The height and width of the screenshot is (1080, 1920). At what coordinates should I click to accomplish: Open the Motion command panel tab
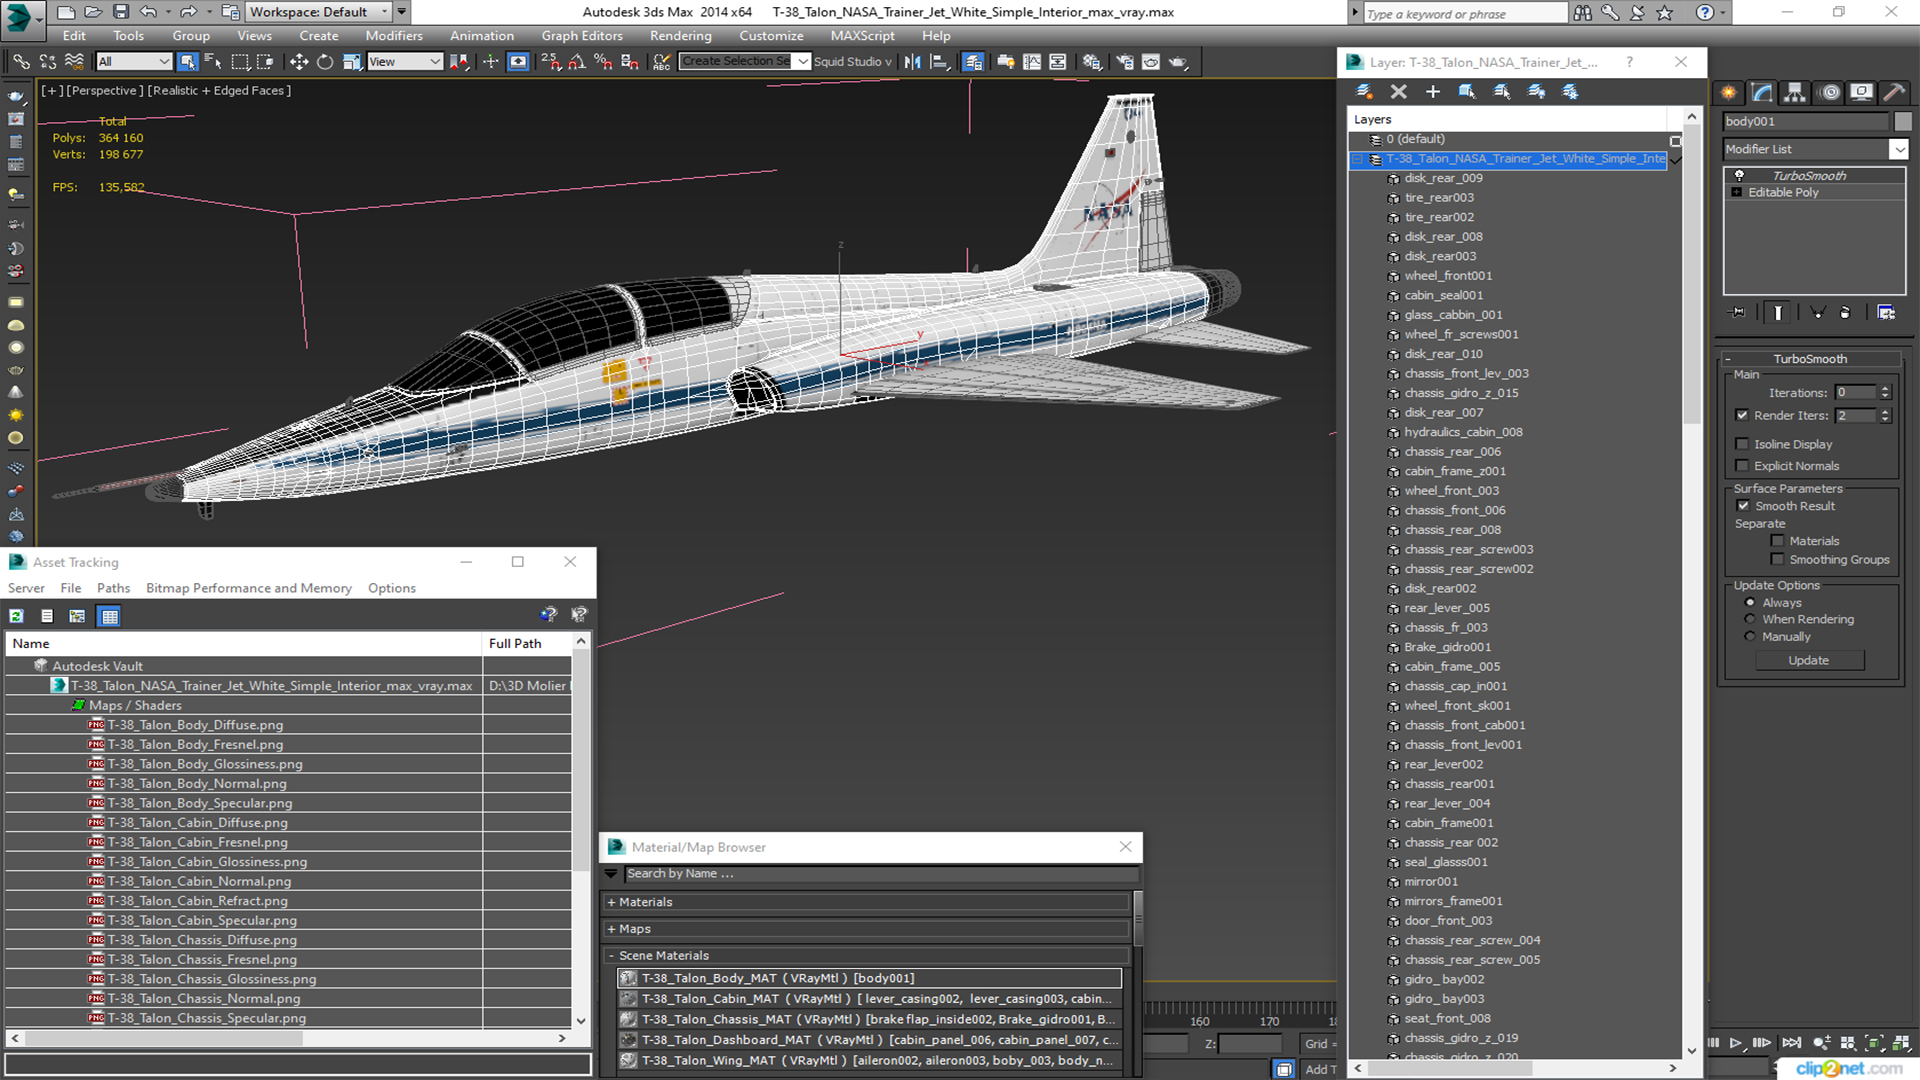tap(1830, 92)
